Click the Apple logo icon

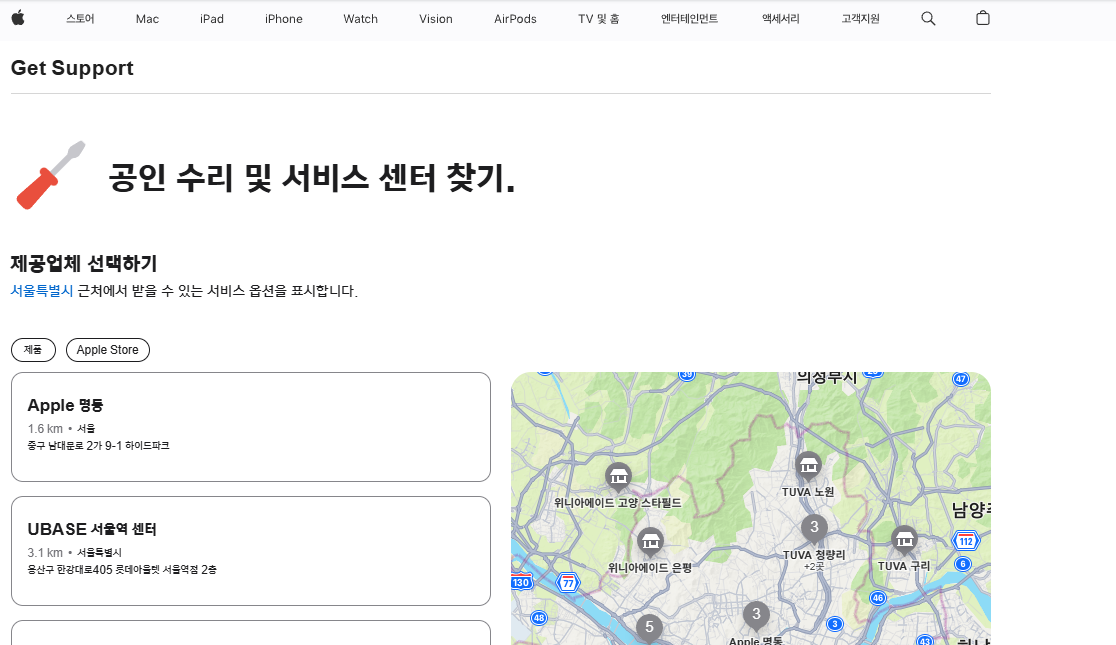[x=18, y=19]
